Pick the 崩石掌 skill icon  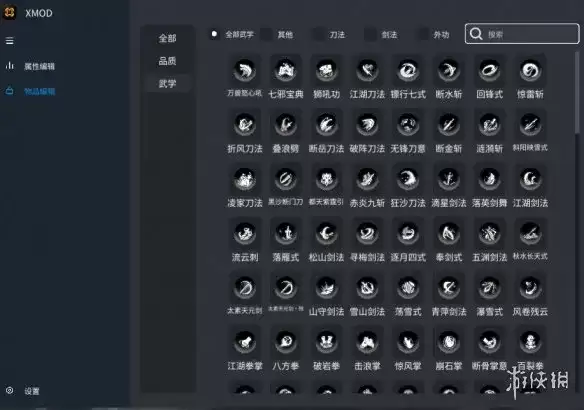pyautogui.click(x=449, y=342)
